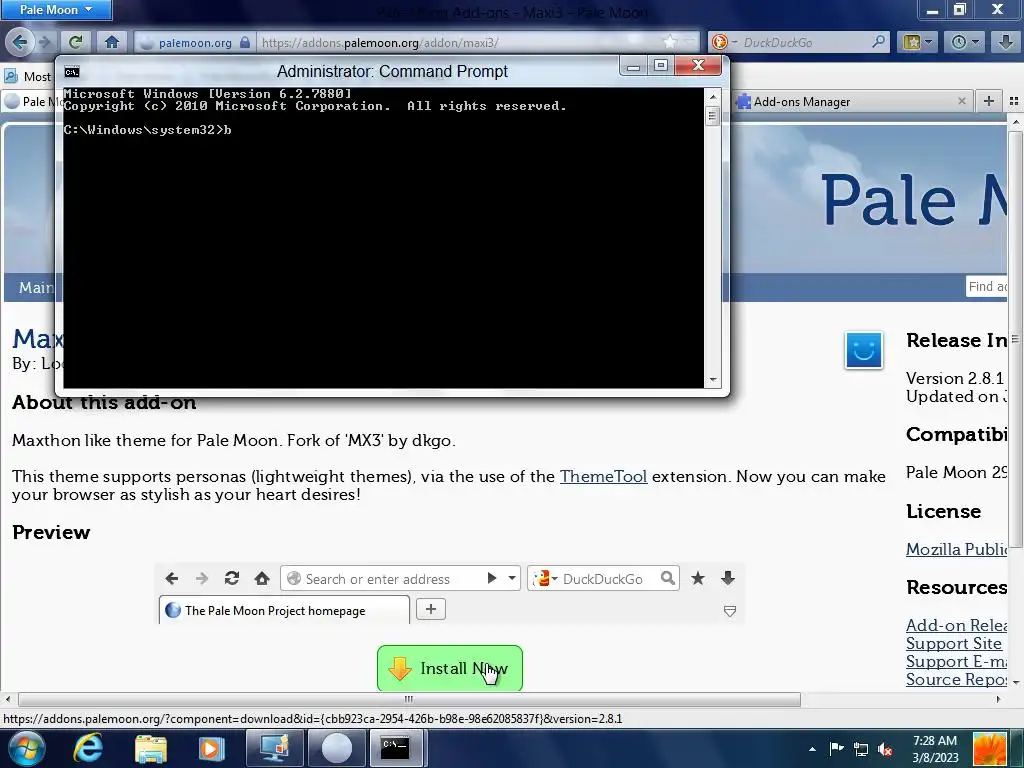Open the Source Repository link

point(957,679)
